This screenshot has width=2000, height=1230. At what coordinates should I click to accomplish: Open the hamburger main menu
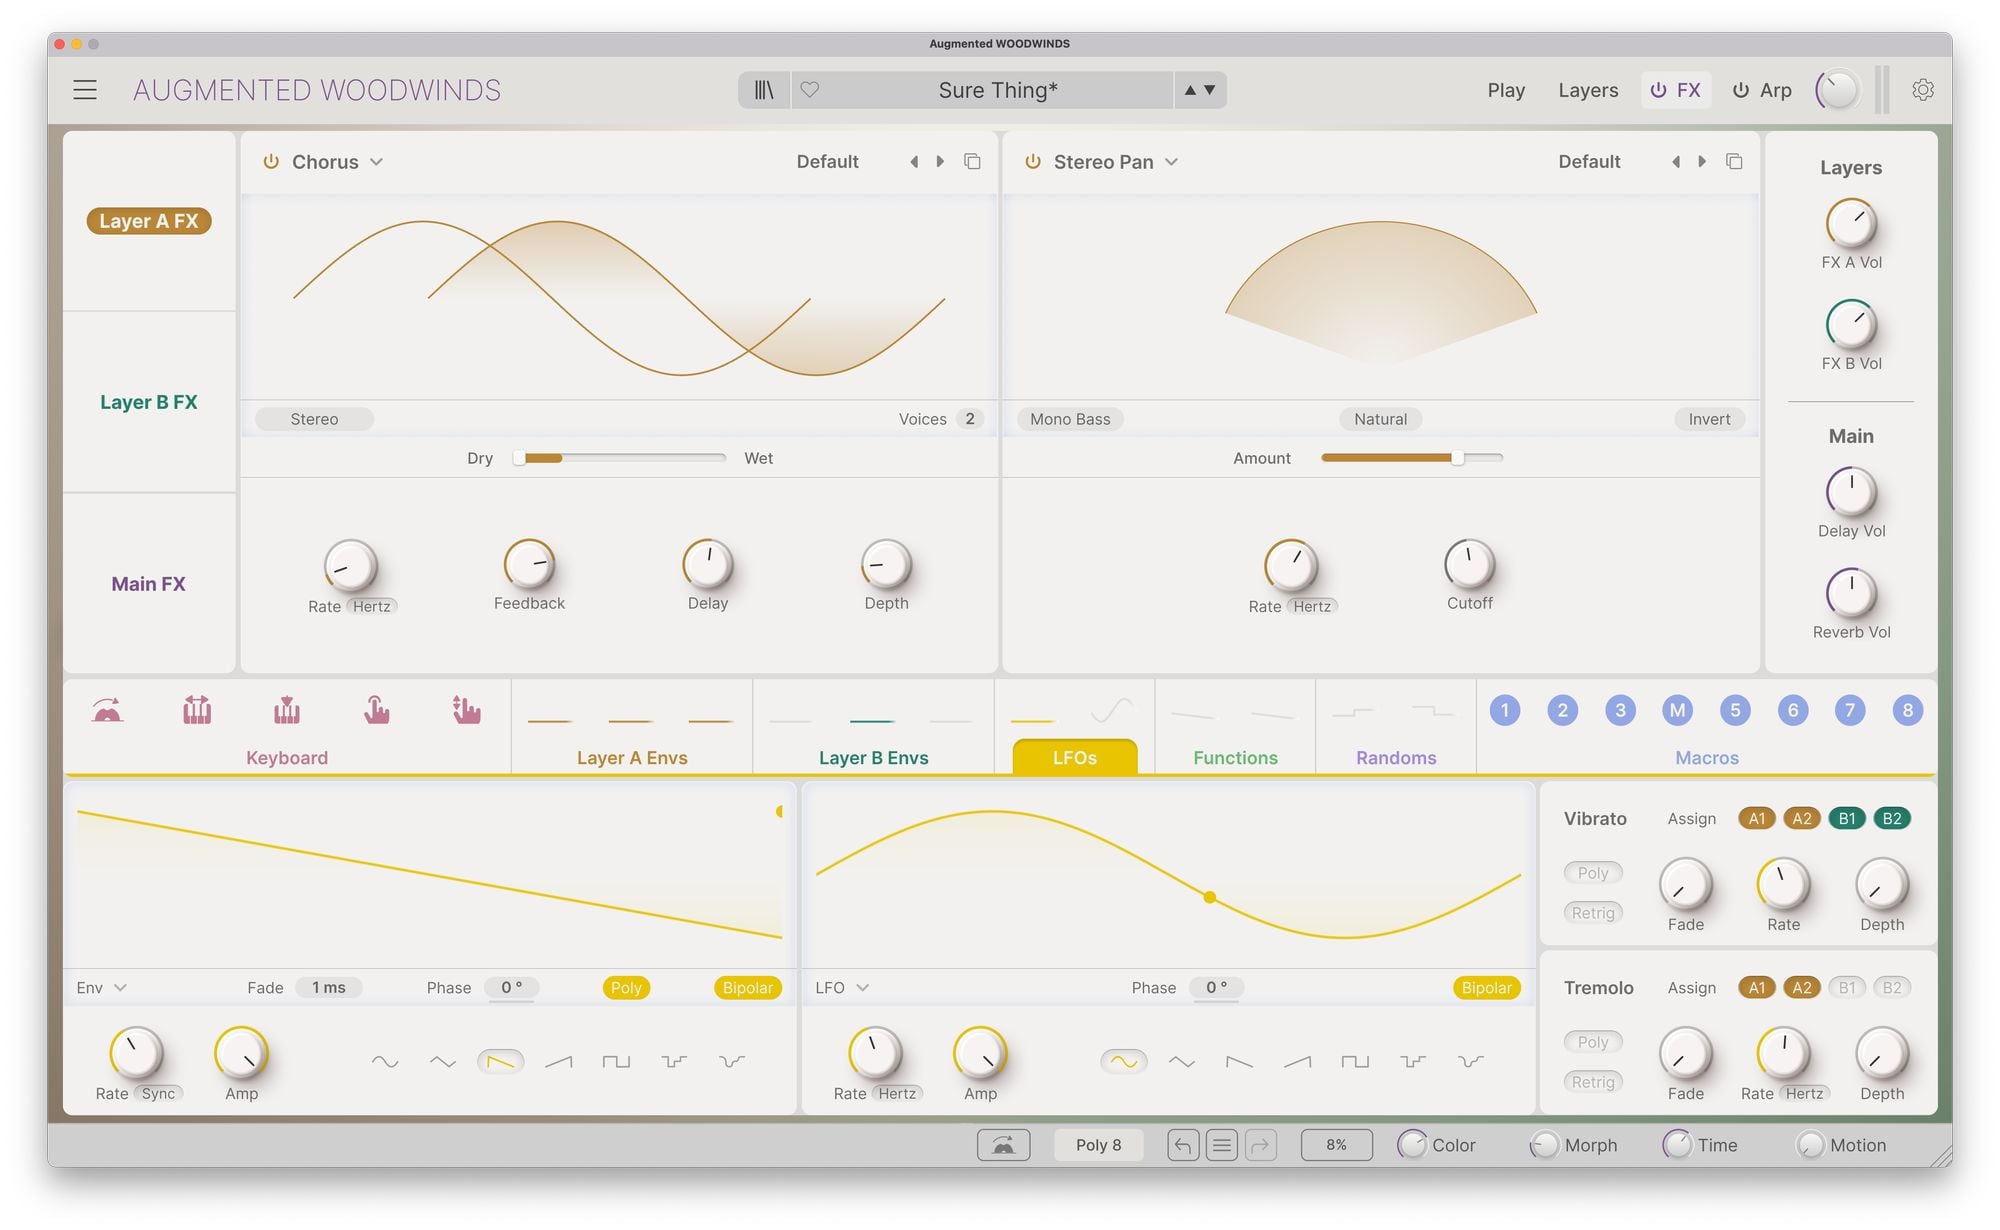85,90
